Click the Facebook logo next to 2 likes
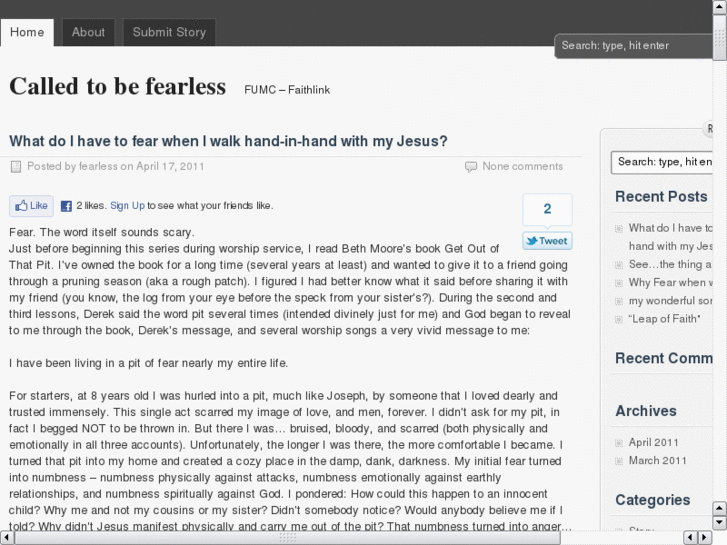Image resolution: width=727 pixels, height=545 pixels. pos(66,206)
